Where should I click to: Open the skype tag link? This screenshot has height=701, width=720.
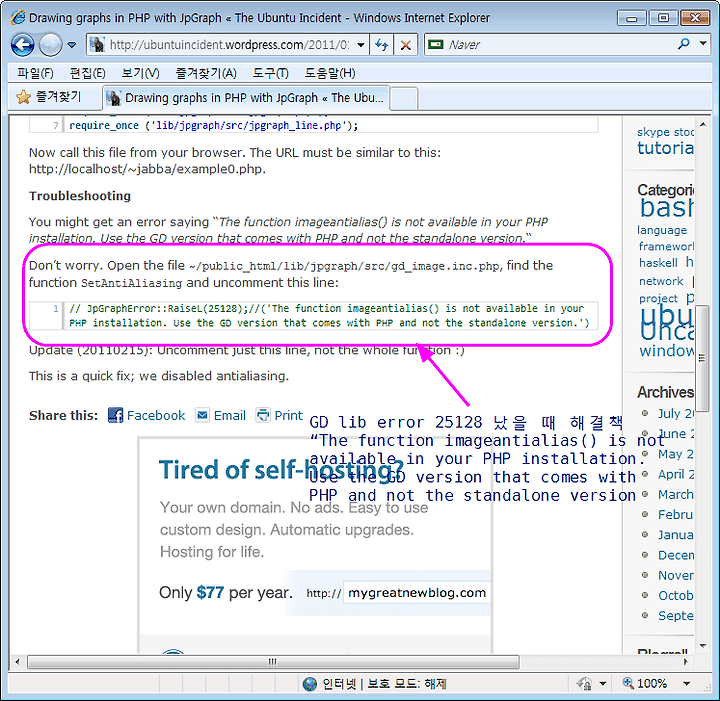[653, 132]
